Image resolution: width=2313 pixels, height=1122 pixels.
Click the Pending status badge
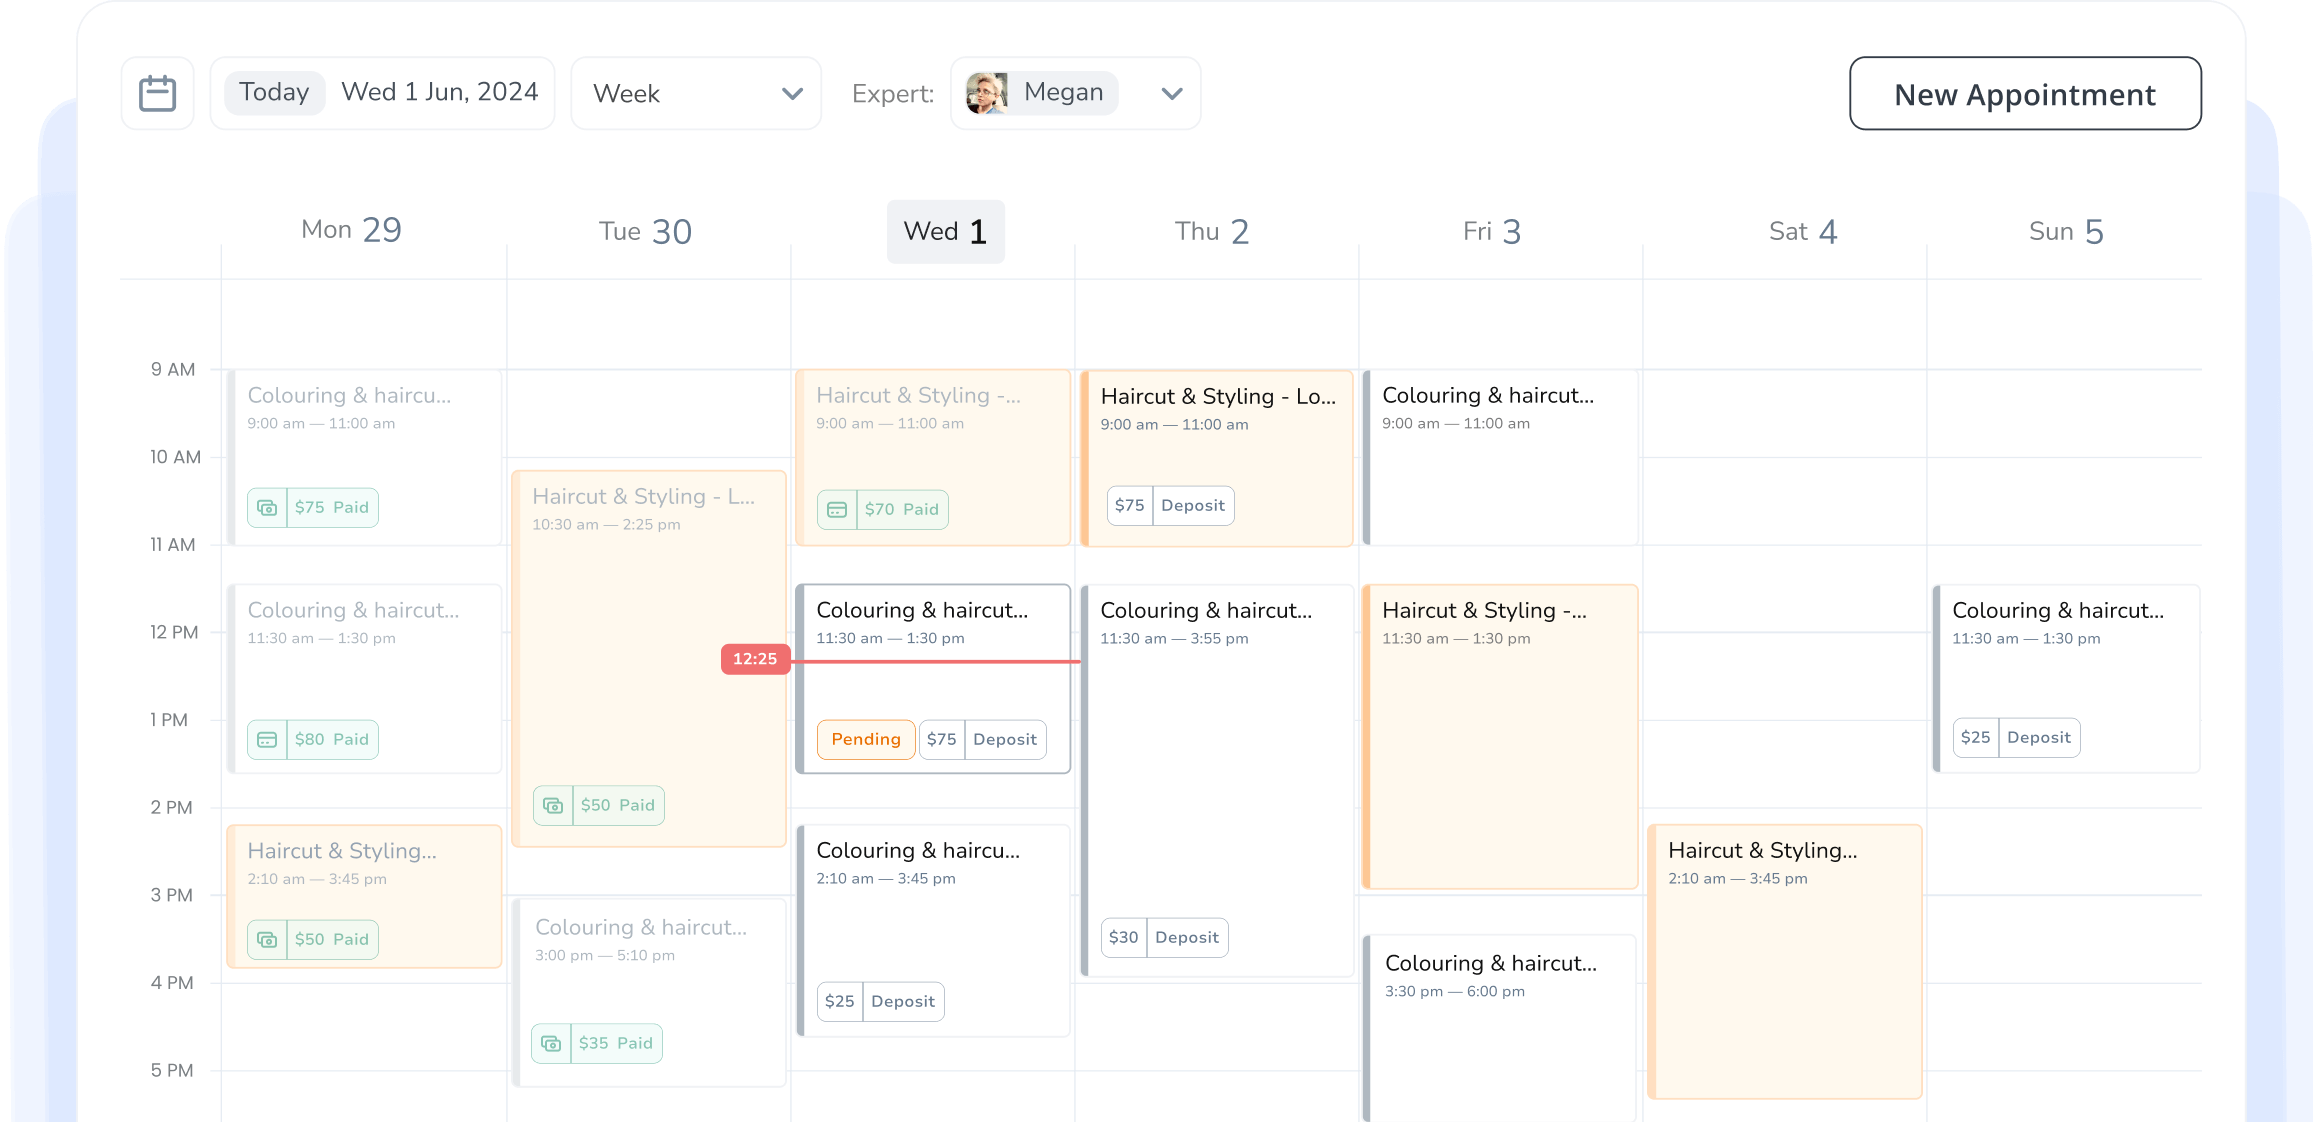[865, 740]
